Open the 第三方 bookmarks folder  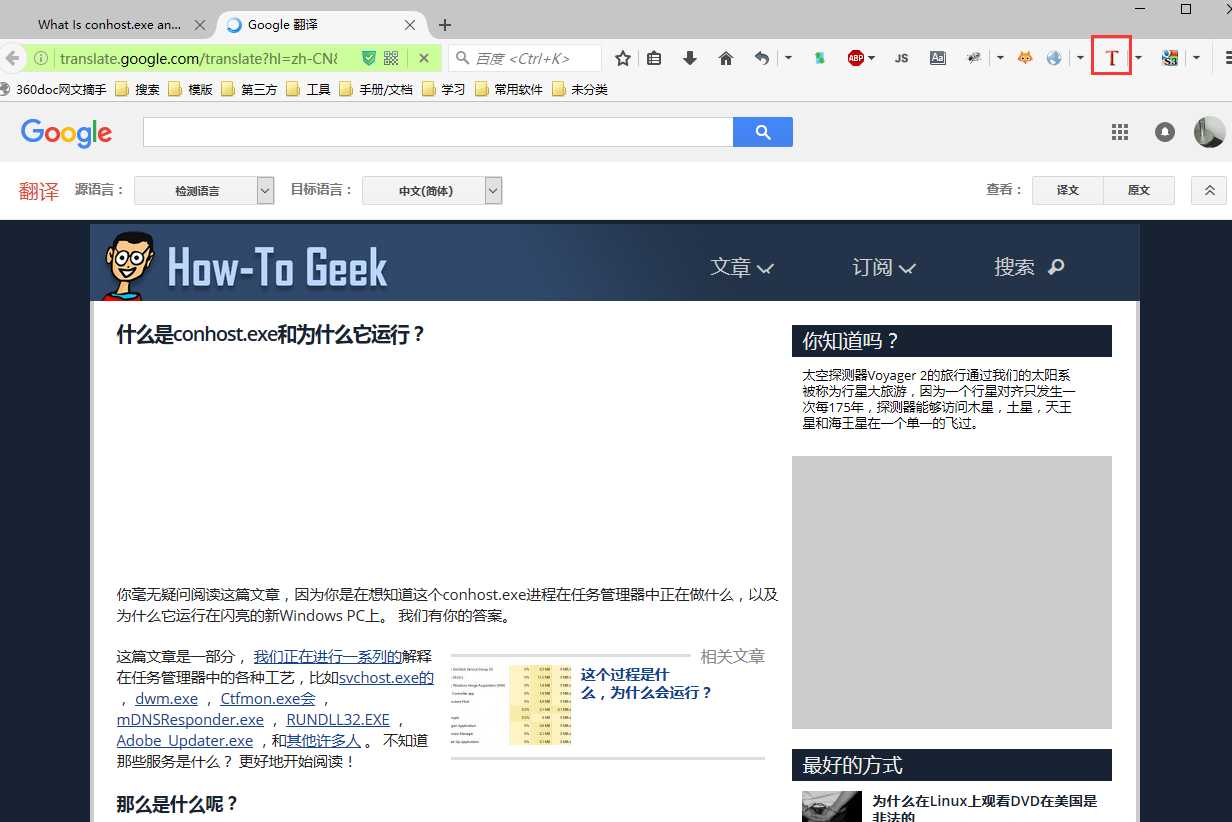click(x=249, y=89)
